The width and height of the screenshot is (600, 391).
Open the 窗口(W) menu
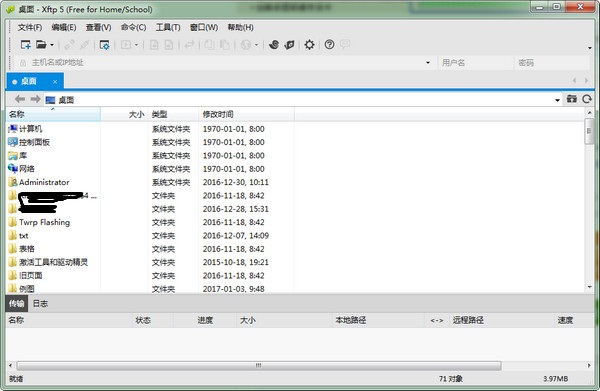tap(204, 28)
